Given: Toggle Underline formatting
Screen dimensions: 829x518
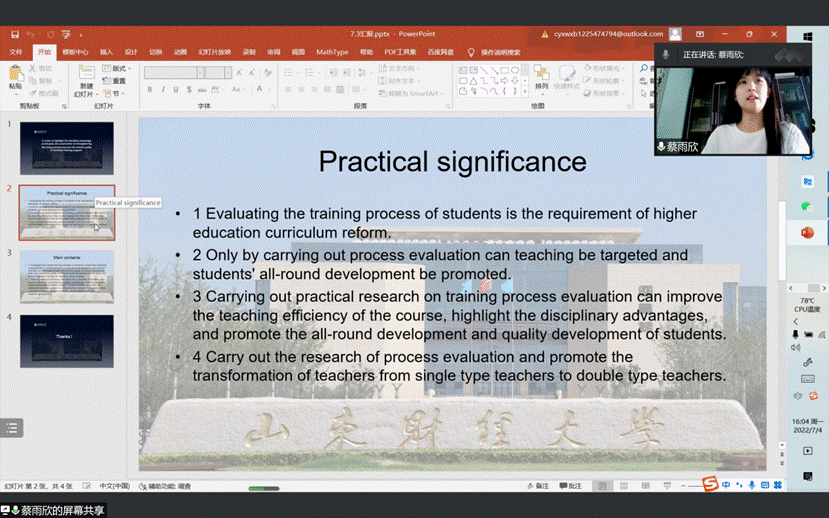Looking at the screenshot, I should point(176,90).
